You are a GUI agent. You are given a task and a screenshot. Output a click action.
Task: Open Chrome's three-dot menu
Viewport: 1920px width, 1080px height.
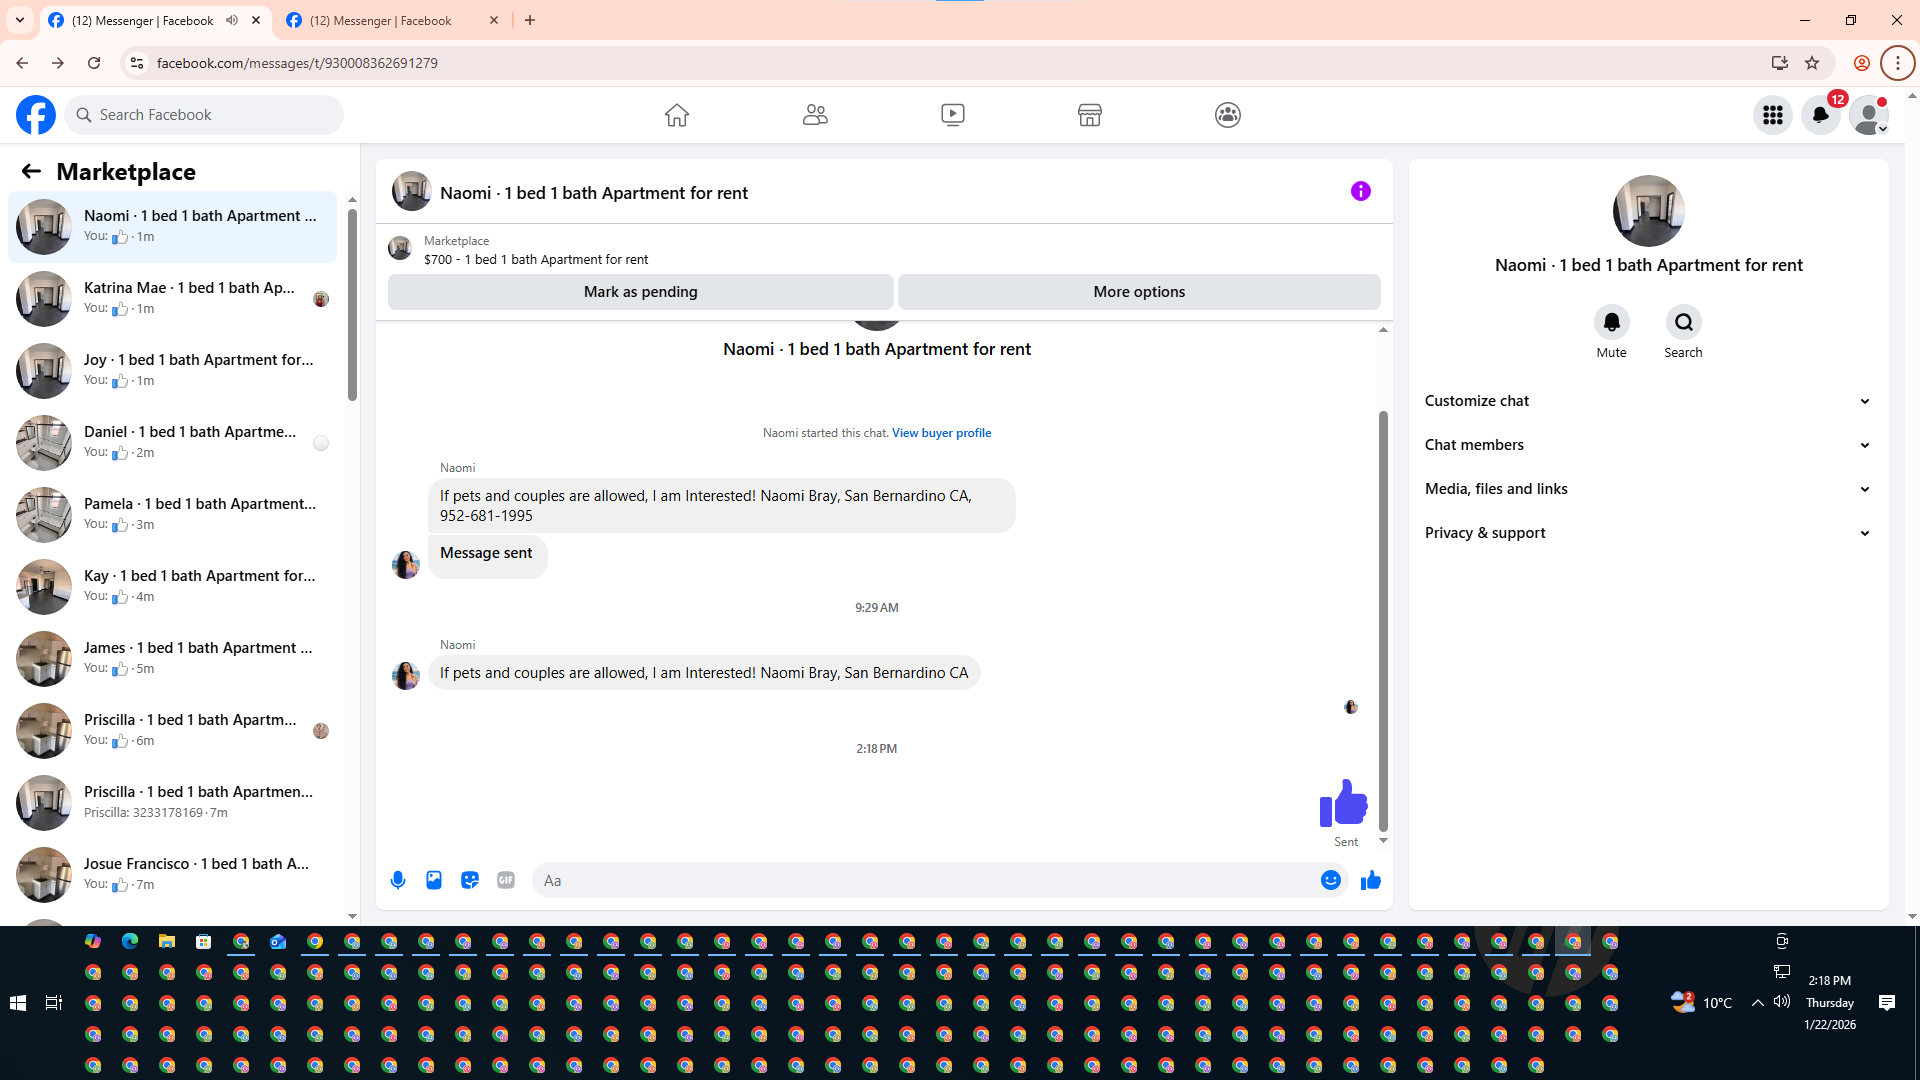(1897, 63)
